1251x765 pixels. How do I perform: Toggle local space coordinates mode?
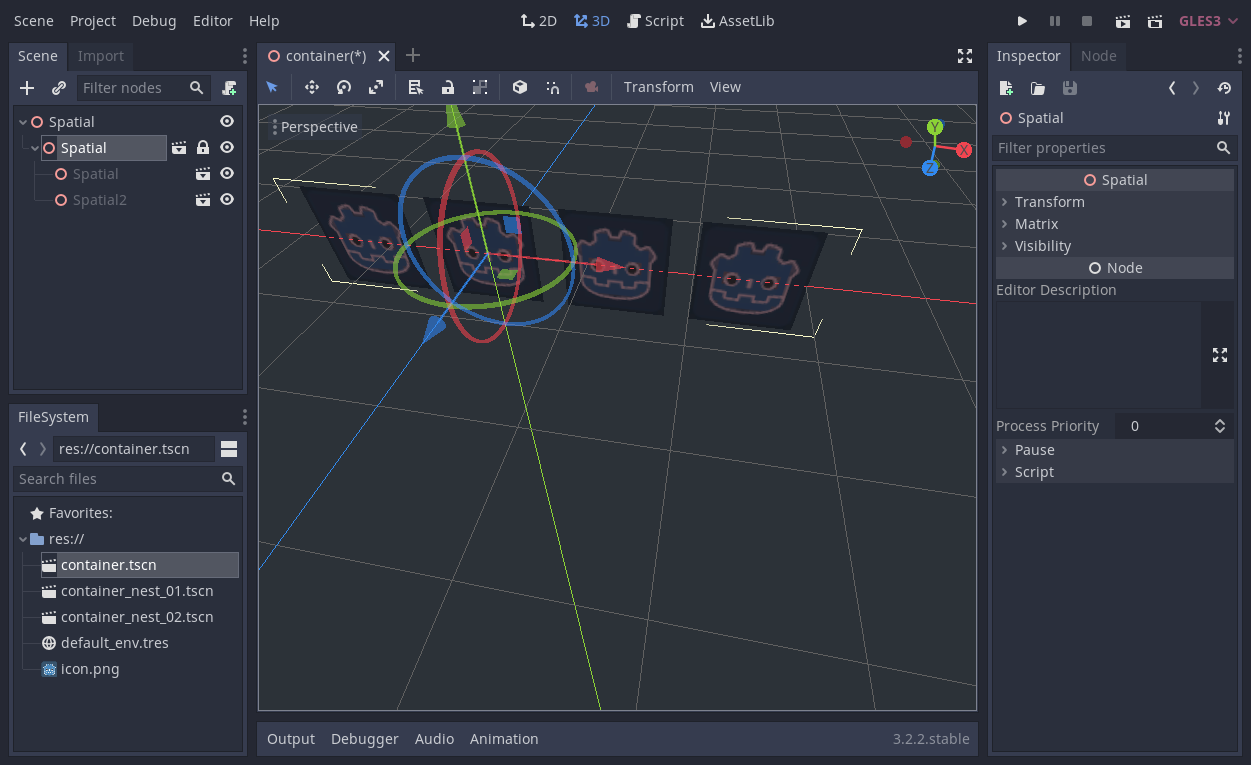coord(519,87)
